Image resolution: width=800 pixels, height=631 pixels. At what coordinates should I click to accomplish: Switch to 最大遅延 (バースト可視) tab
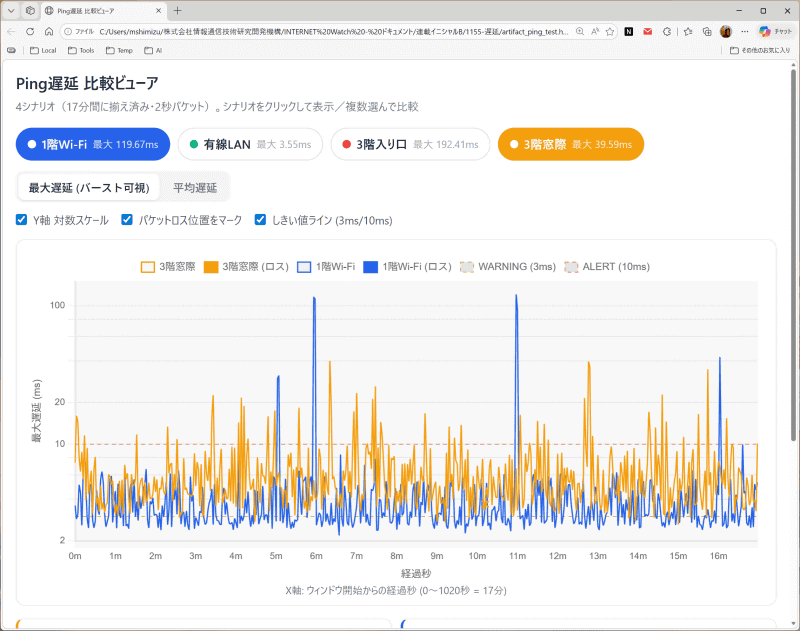click(89, 188)
